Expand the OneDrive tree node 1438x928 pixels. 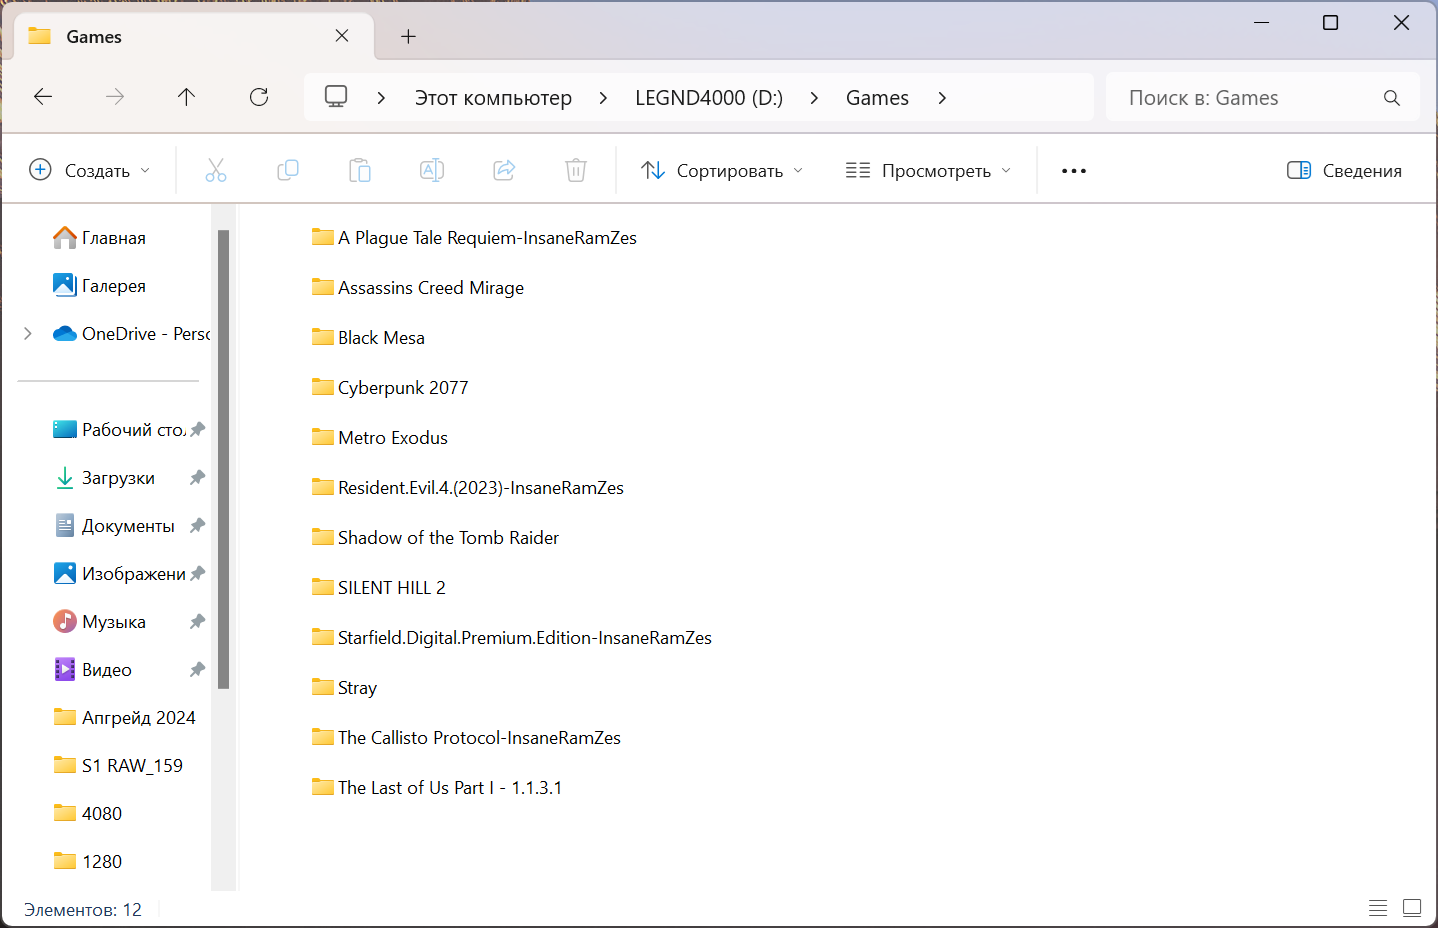point(28,334)
